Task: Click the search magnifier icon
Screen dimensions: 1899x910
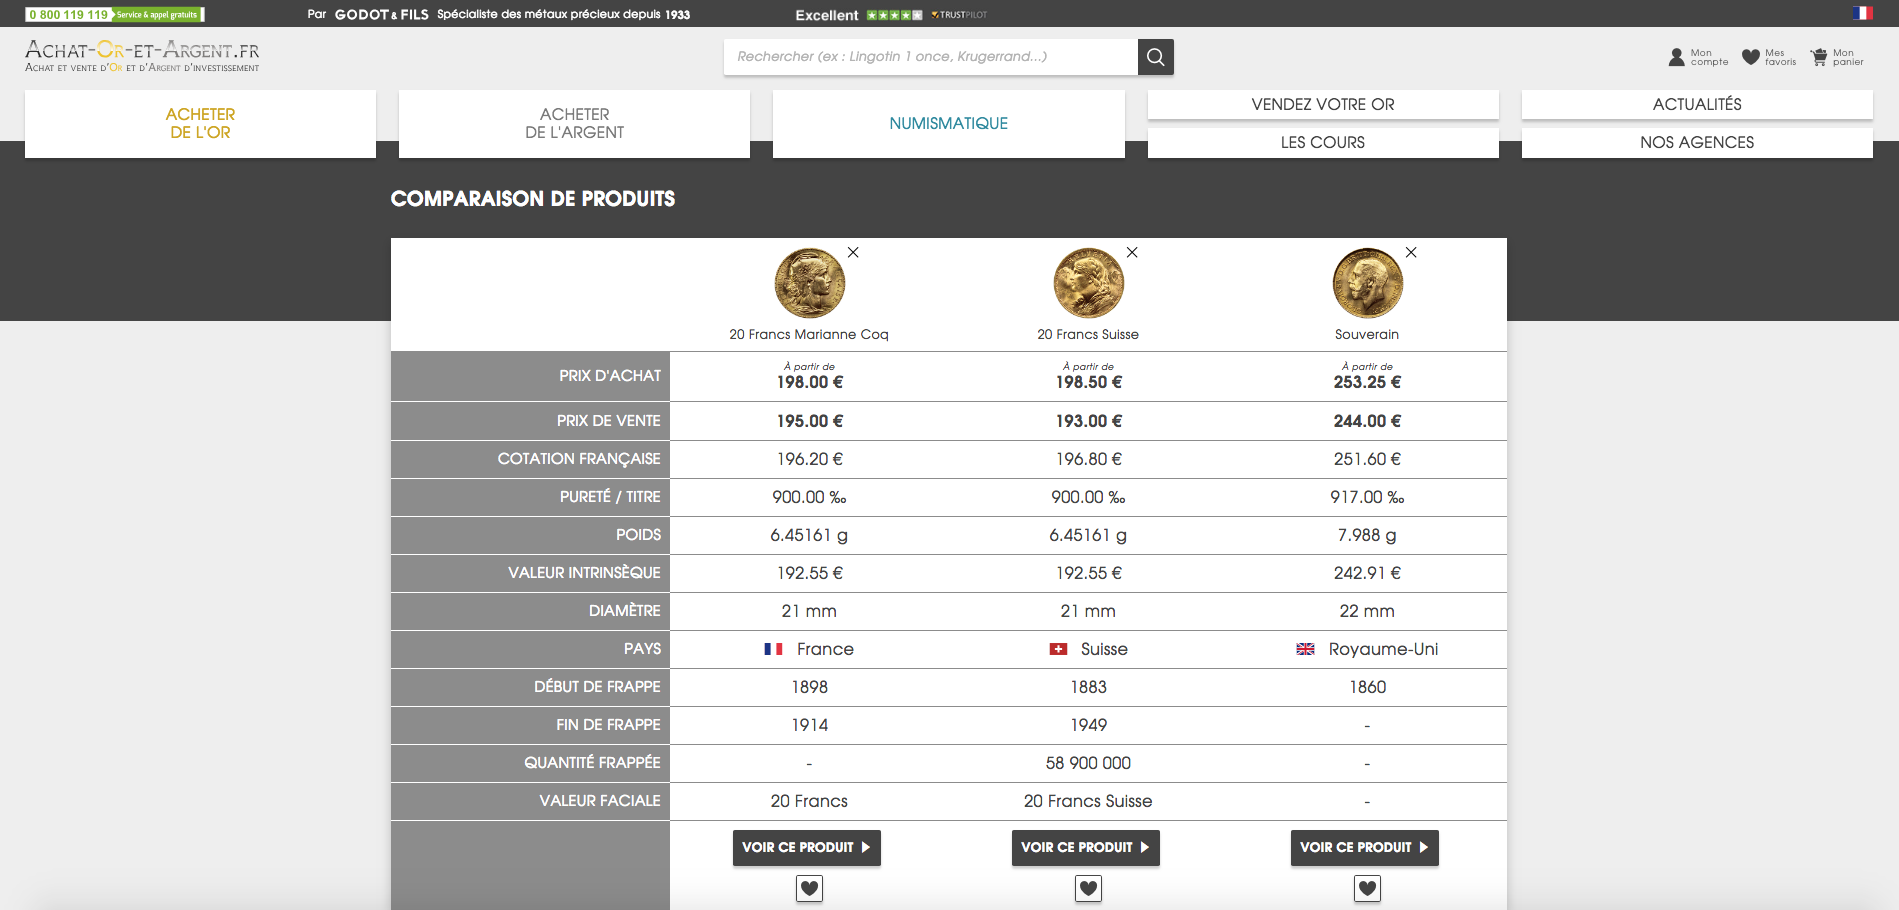Action: coord(1155,57)
